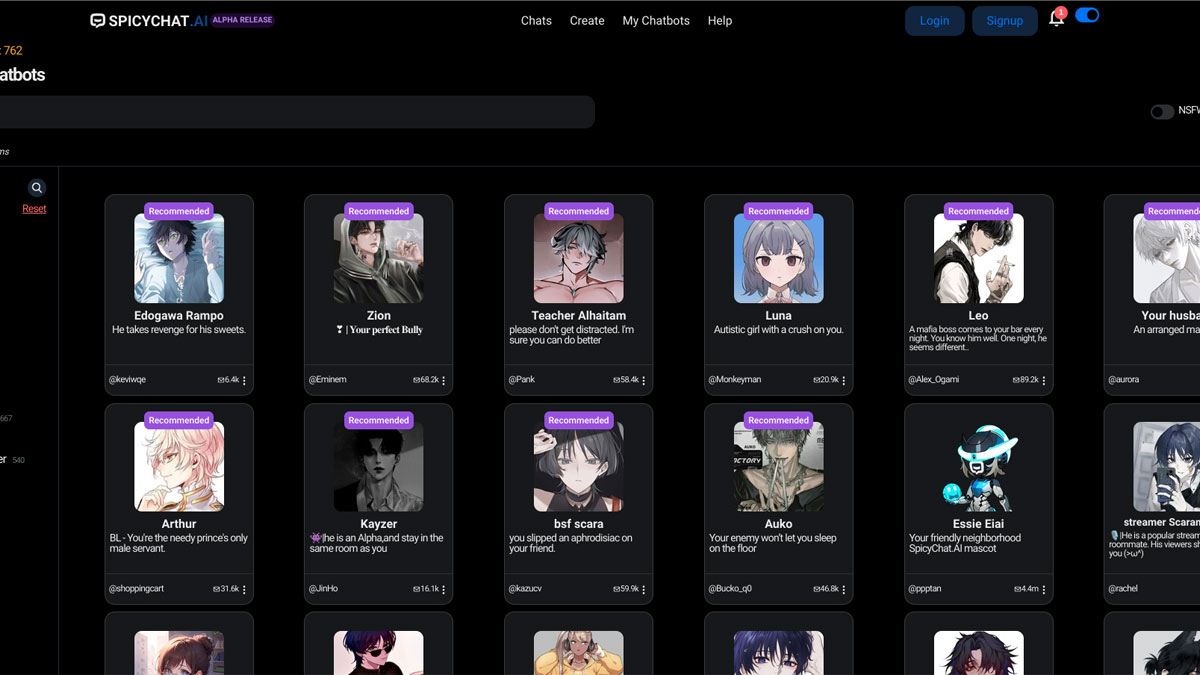
Task: Open the Essie Eiai card's three-dot menu
Action: coord(1044,590)
